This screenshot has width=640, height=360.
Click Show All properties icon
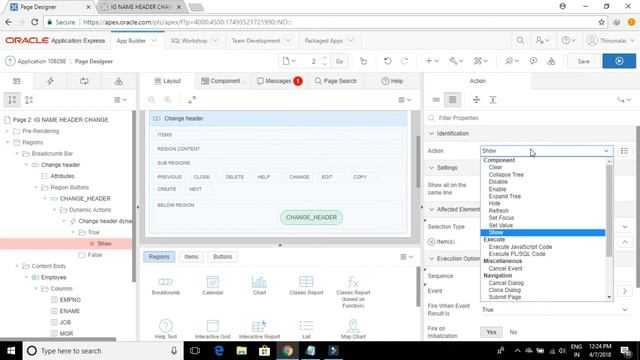(452, 100)
